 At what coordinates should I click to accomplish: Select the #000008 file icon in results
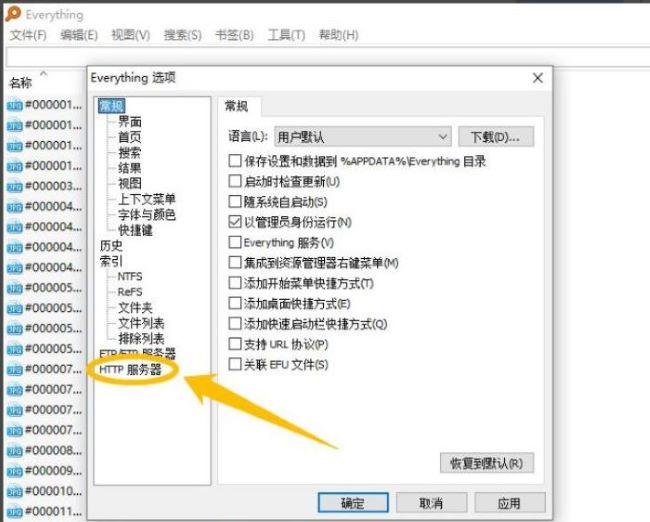[x=15, y=451]
